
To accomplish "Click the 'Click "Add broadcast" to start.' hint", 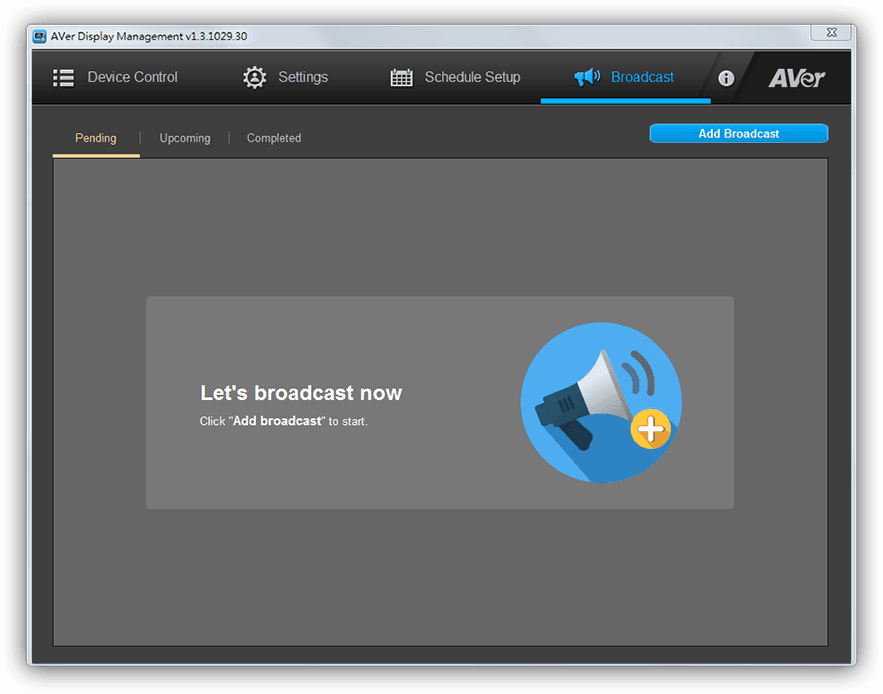I will click(283, 421).
